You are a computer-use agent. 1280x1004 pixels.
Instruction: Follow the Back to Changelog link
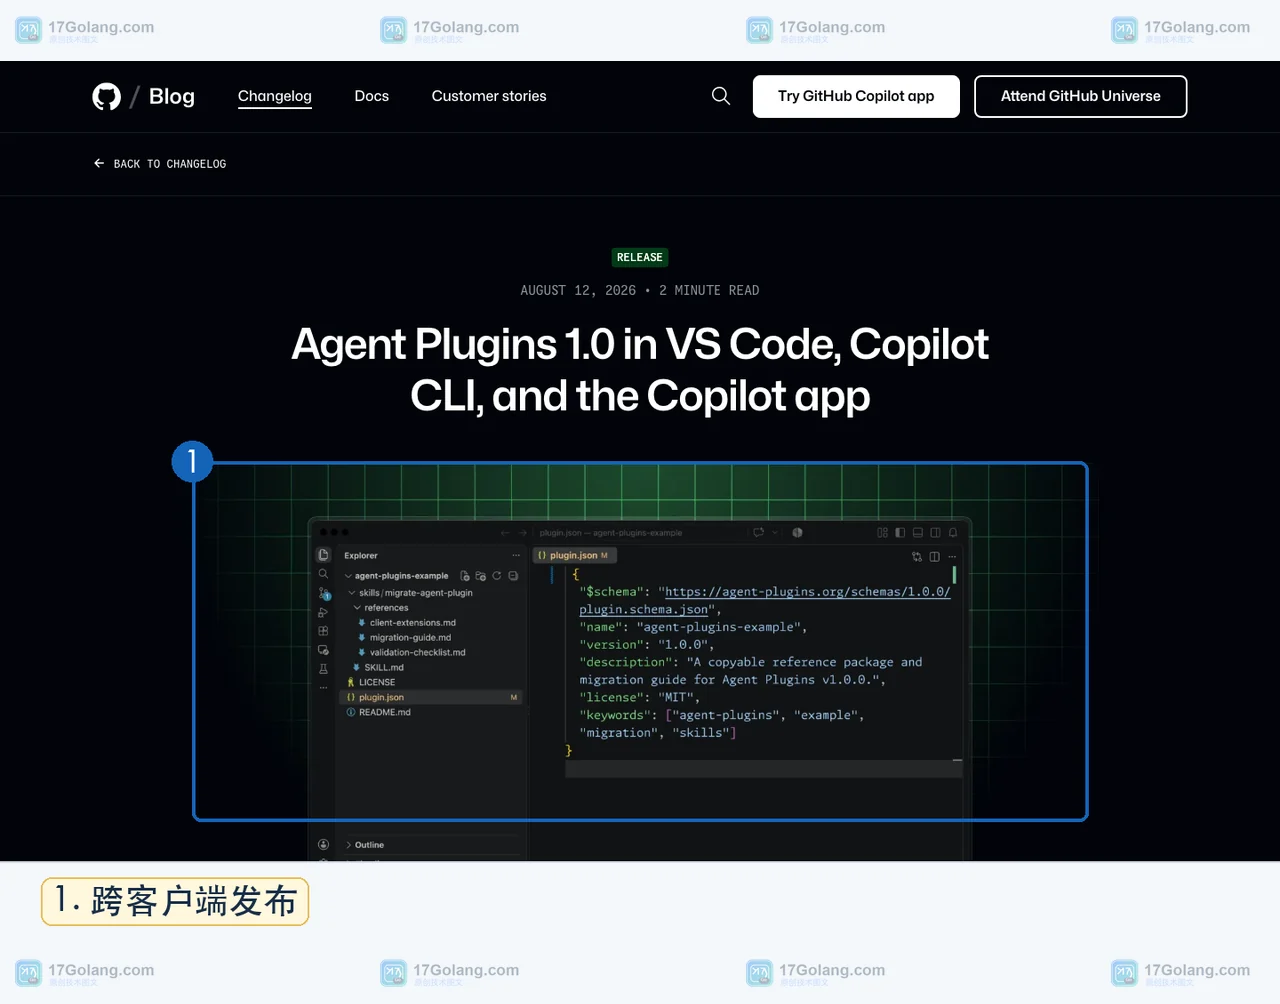160,164
